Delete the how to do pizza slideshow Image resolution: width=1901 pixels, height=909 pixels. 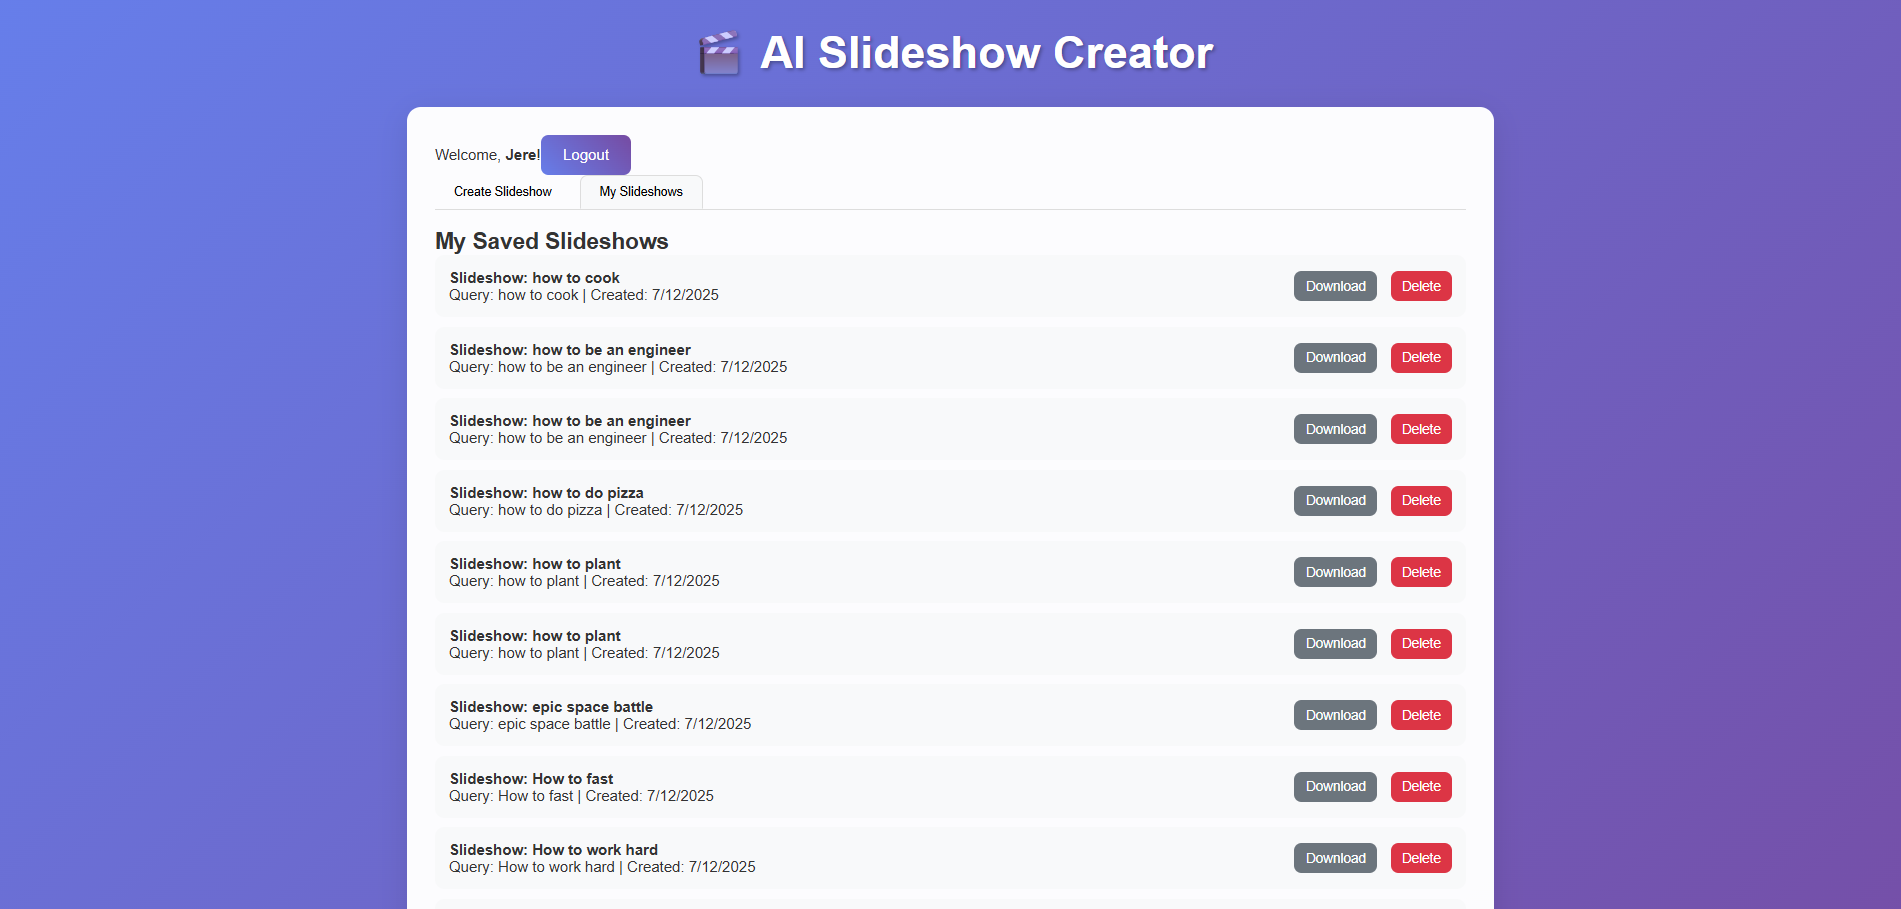tap(1421, 501)
